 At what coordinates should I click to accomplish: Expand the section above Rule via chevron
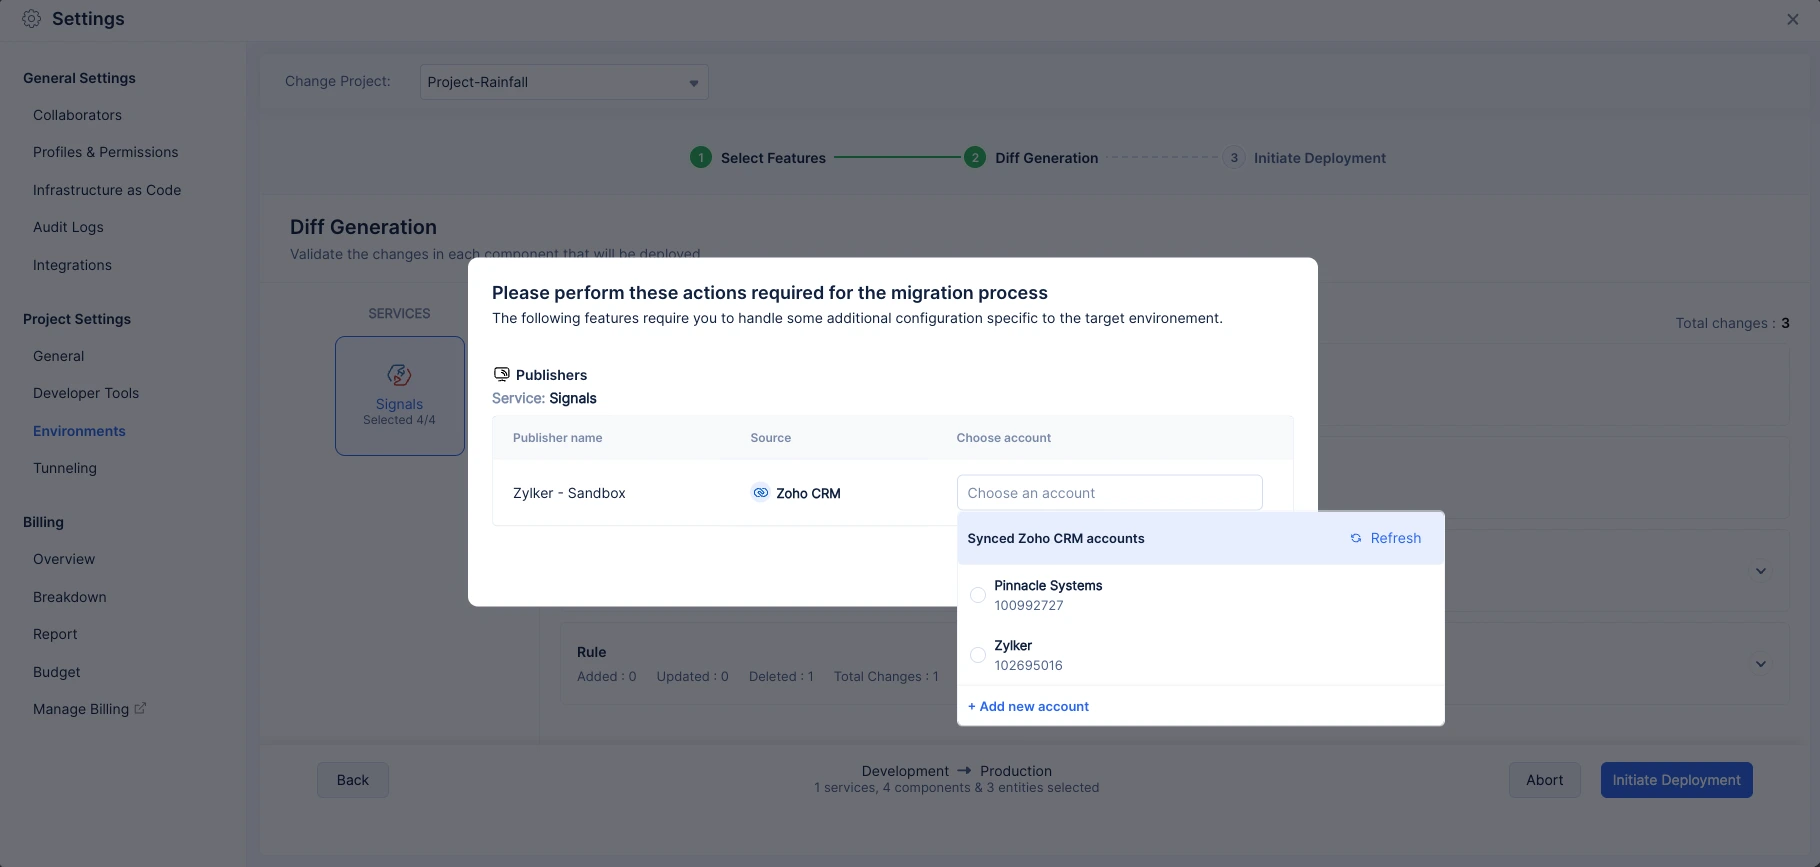point(1761,571)
